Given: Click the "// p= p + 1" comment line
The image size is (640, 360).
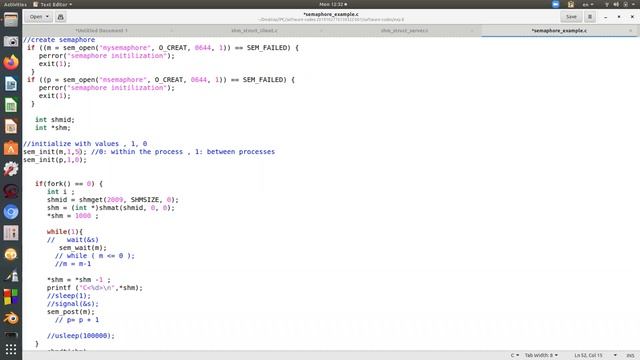Looking at the screenshot, I should pos(77,320).
